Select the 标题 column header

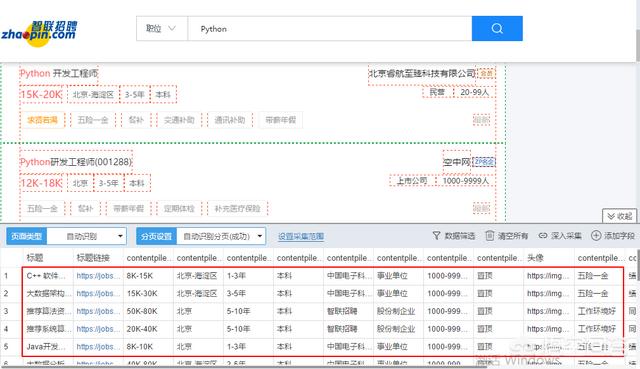click(35, 258)
